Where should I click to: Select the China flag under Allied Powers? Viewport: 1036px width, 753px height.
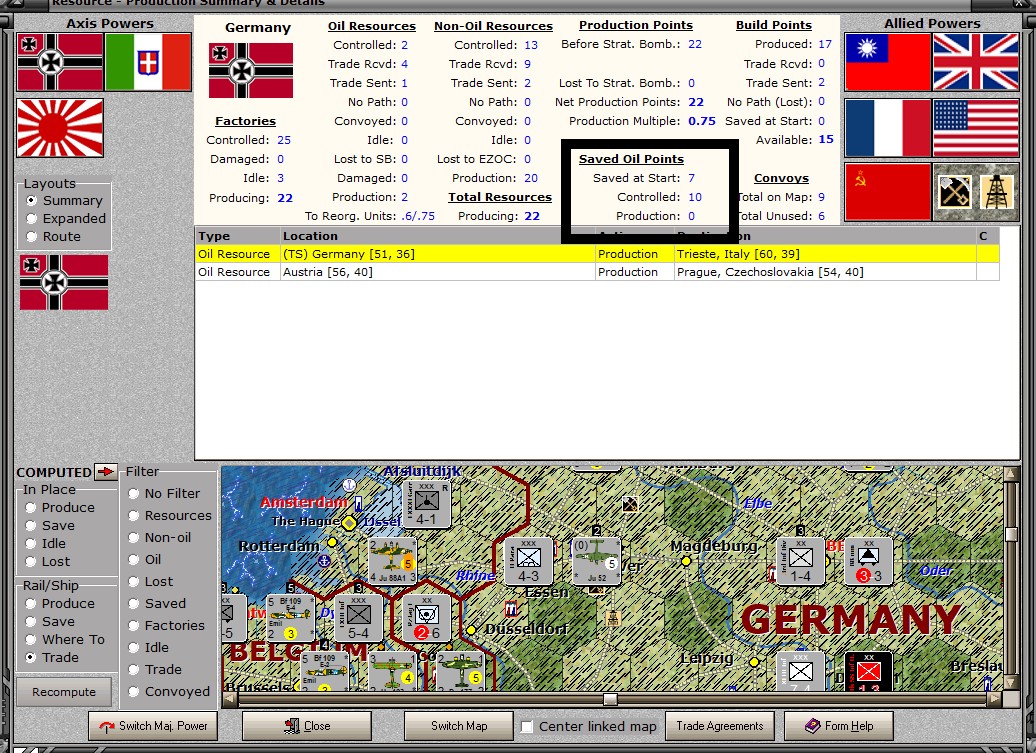[887, 63]
